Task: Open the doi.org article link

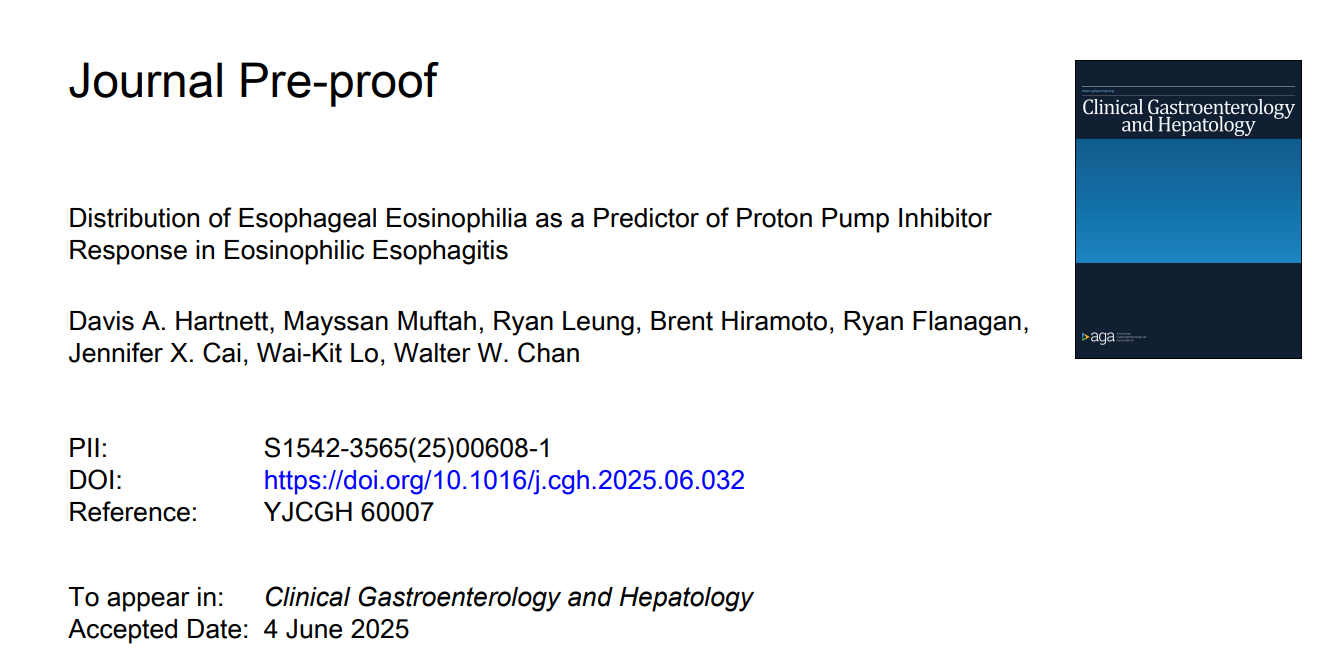Action: click(x=504, y=480)
